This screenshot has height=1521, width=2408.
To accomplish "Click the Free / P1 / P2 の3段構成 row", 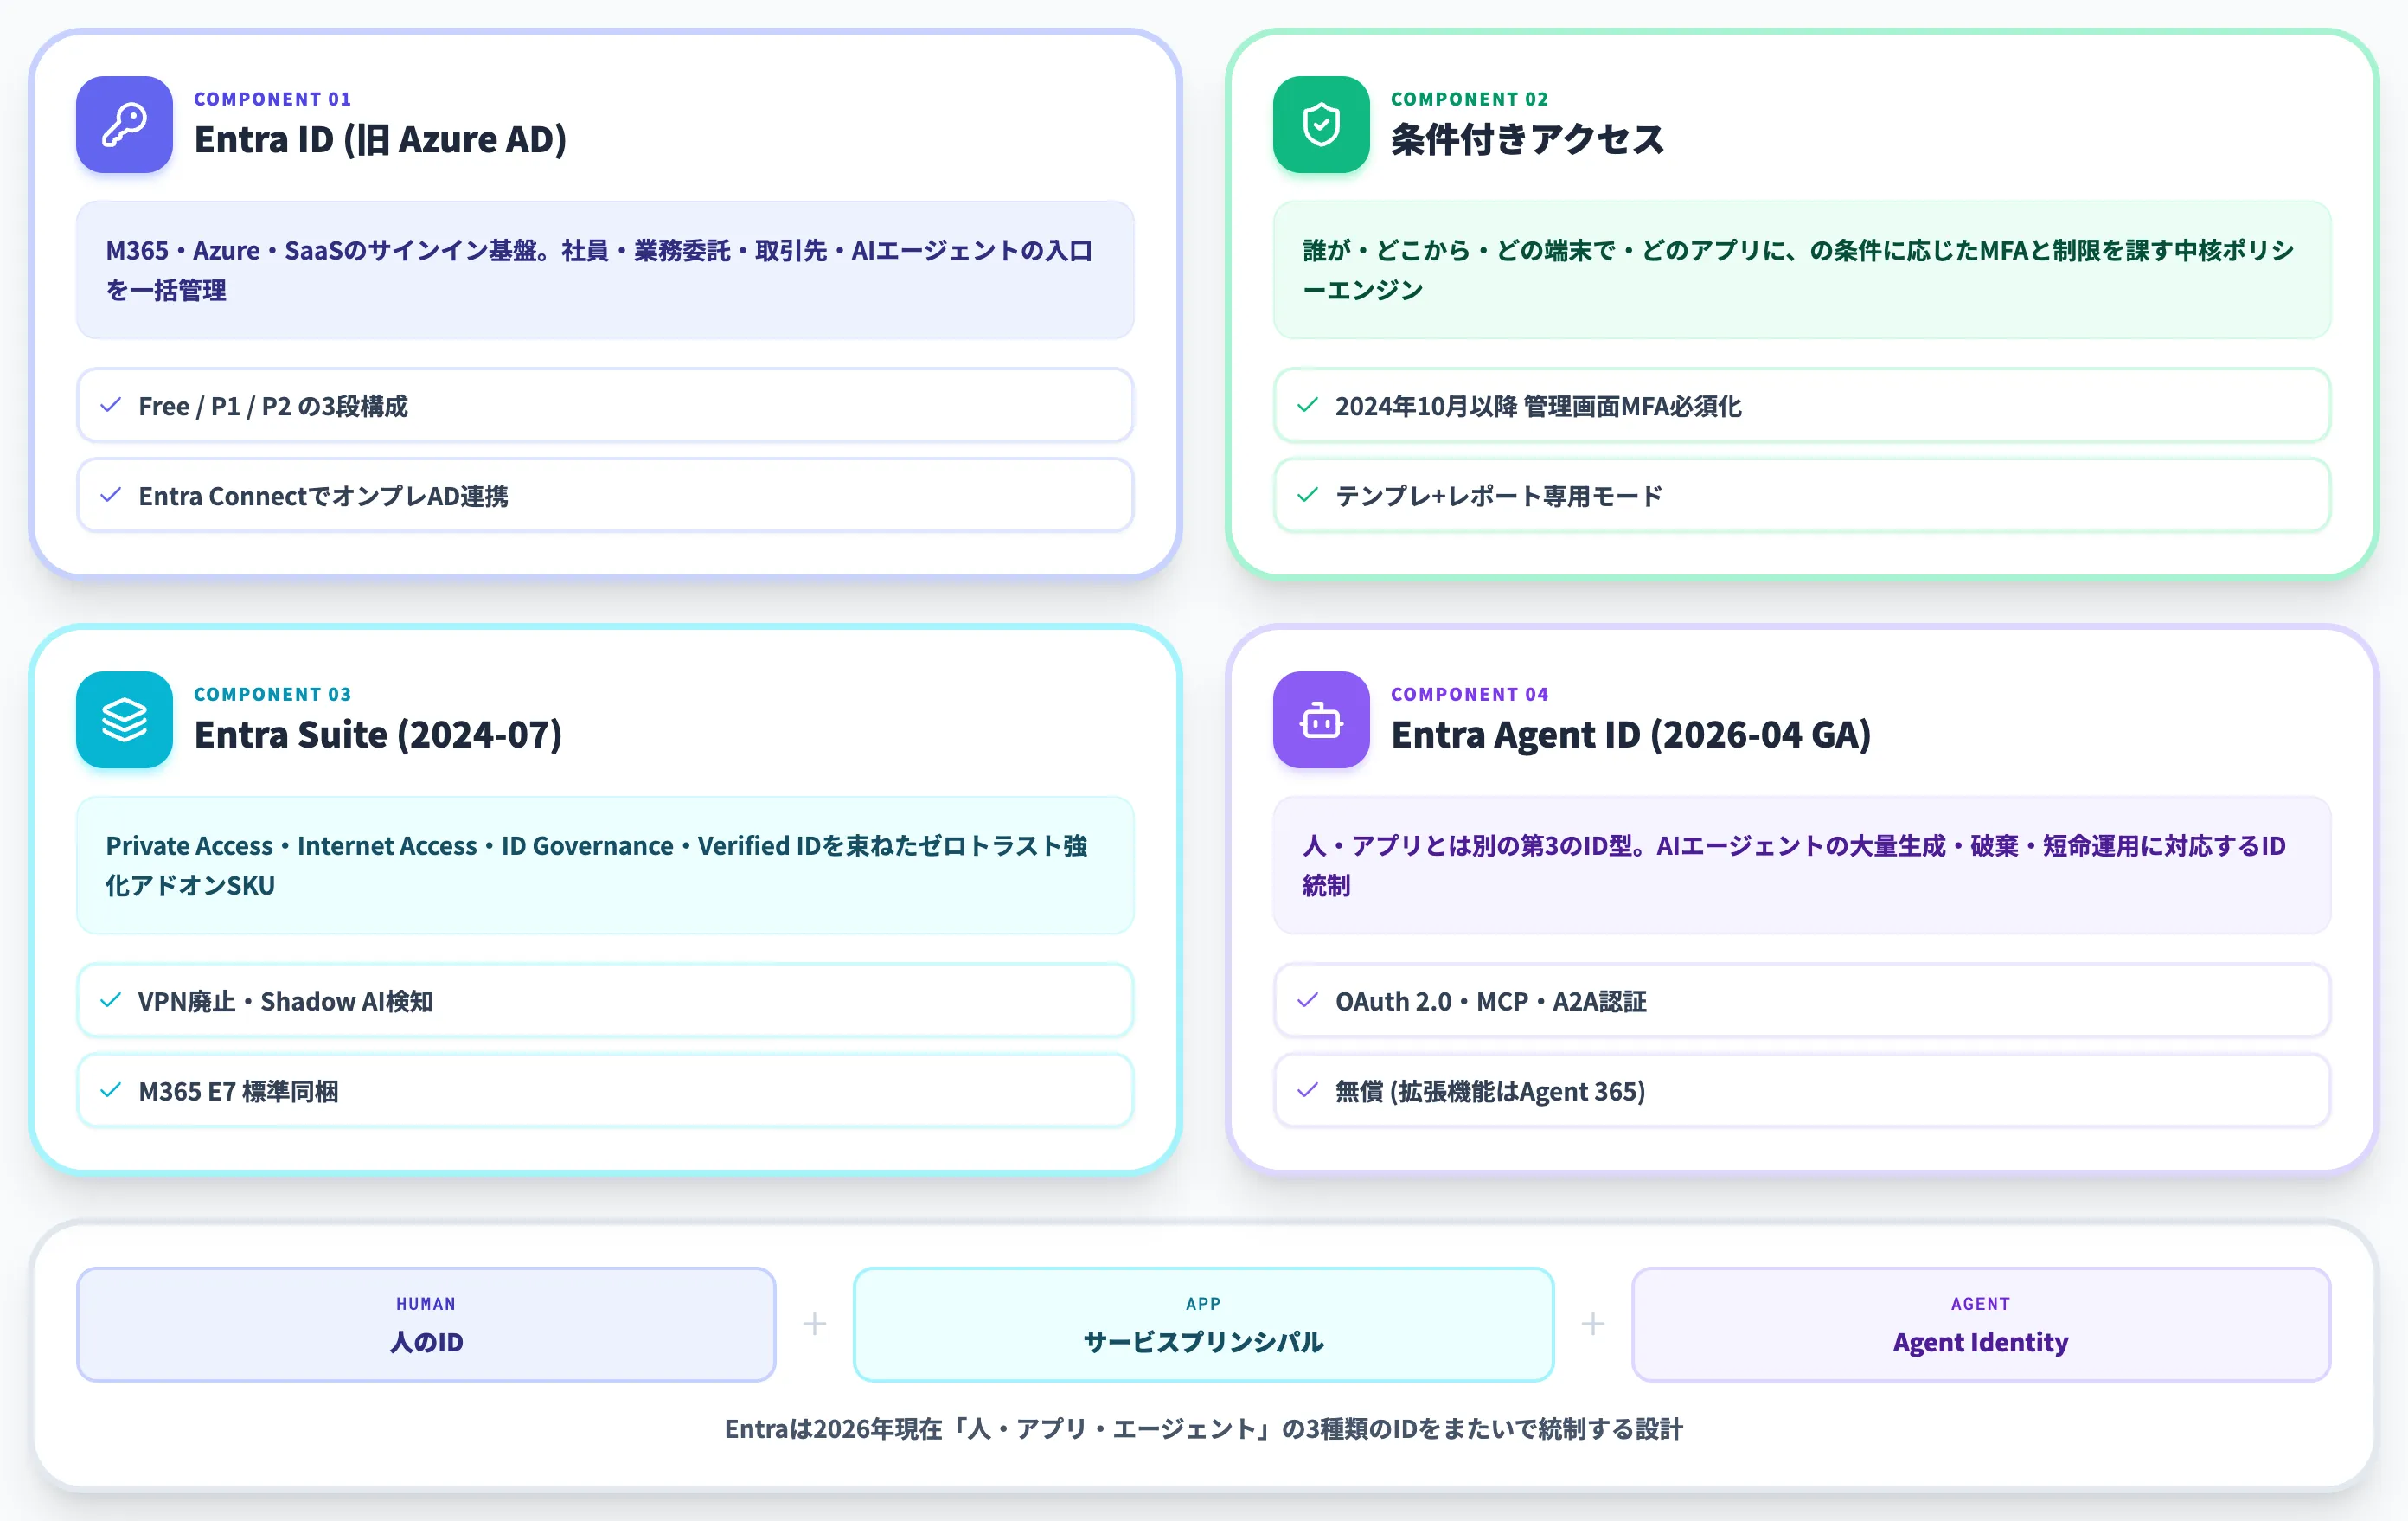I will (605, 405).
